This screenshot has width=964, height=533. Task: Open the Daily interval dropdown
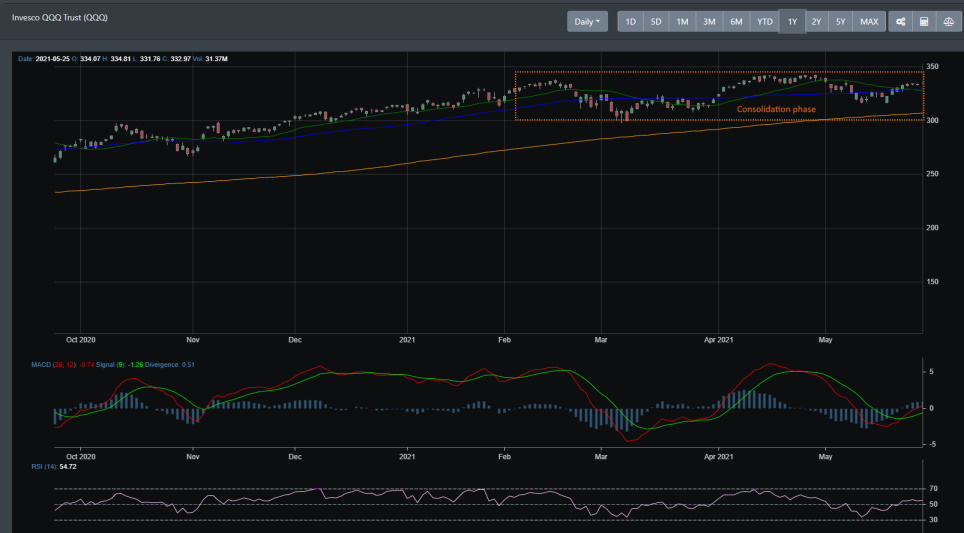[587, 22]
